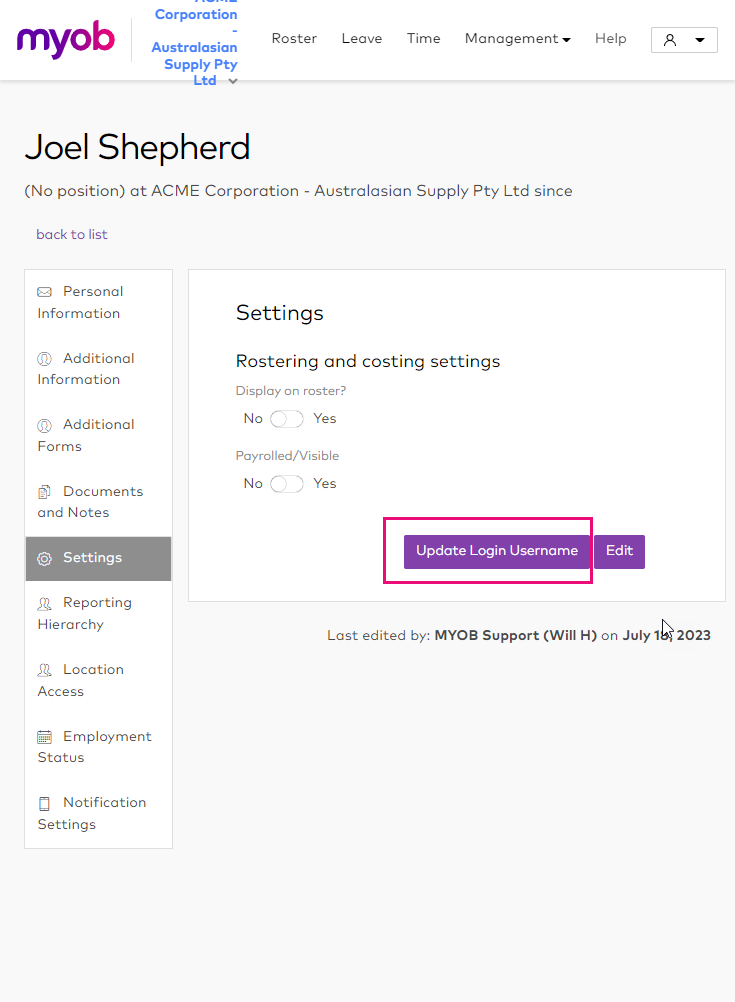Go to the Leave menu

tap(362, 39)
